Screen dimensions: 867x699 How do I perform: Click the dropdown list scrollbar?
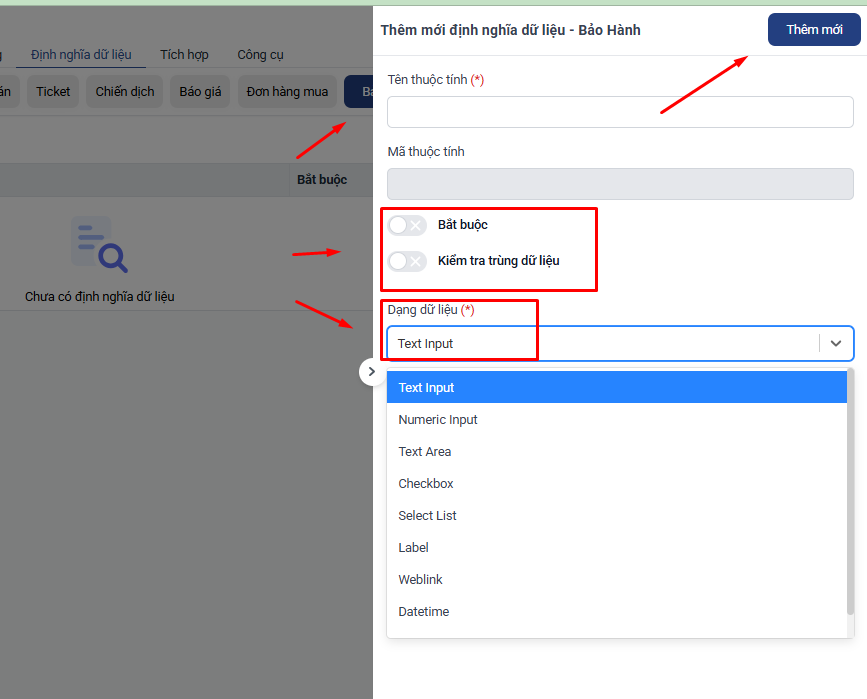850,490
